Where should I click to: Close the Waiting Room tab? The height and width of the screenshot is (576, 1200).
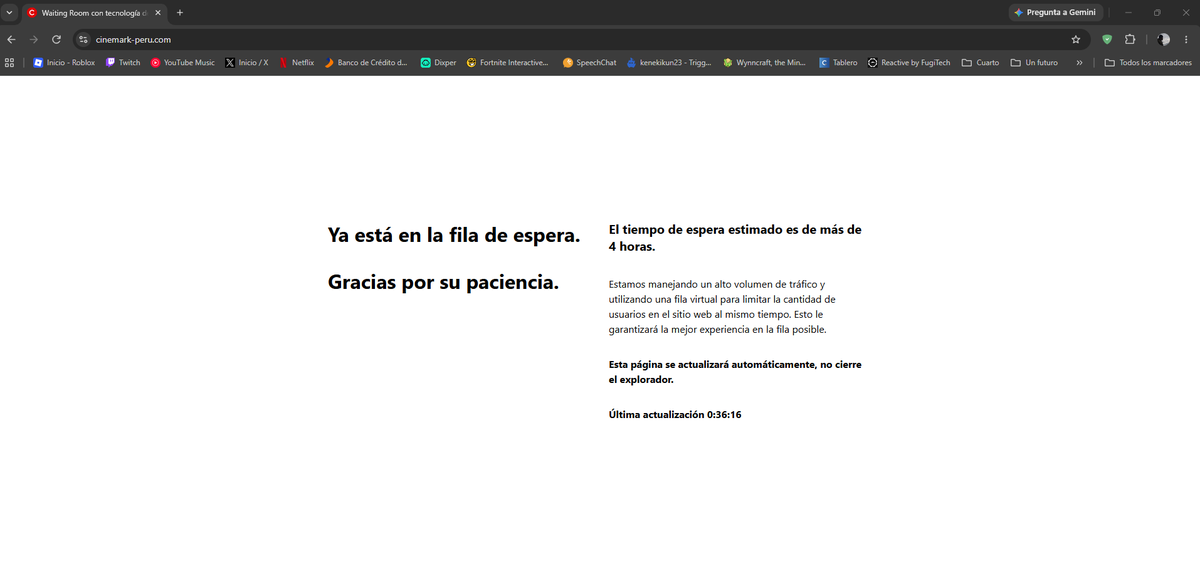(158, 13)
